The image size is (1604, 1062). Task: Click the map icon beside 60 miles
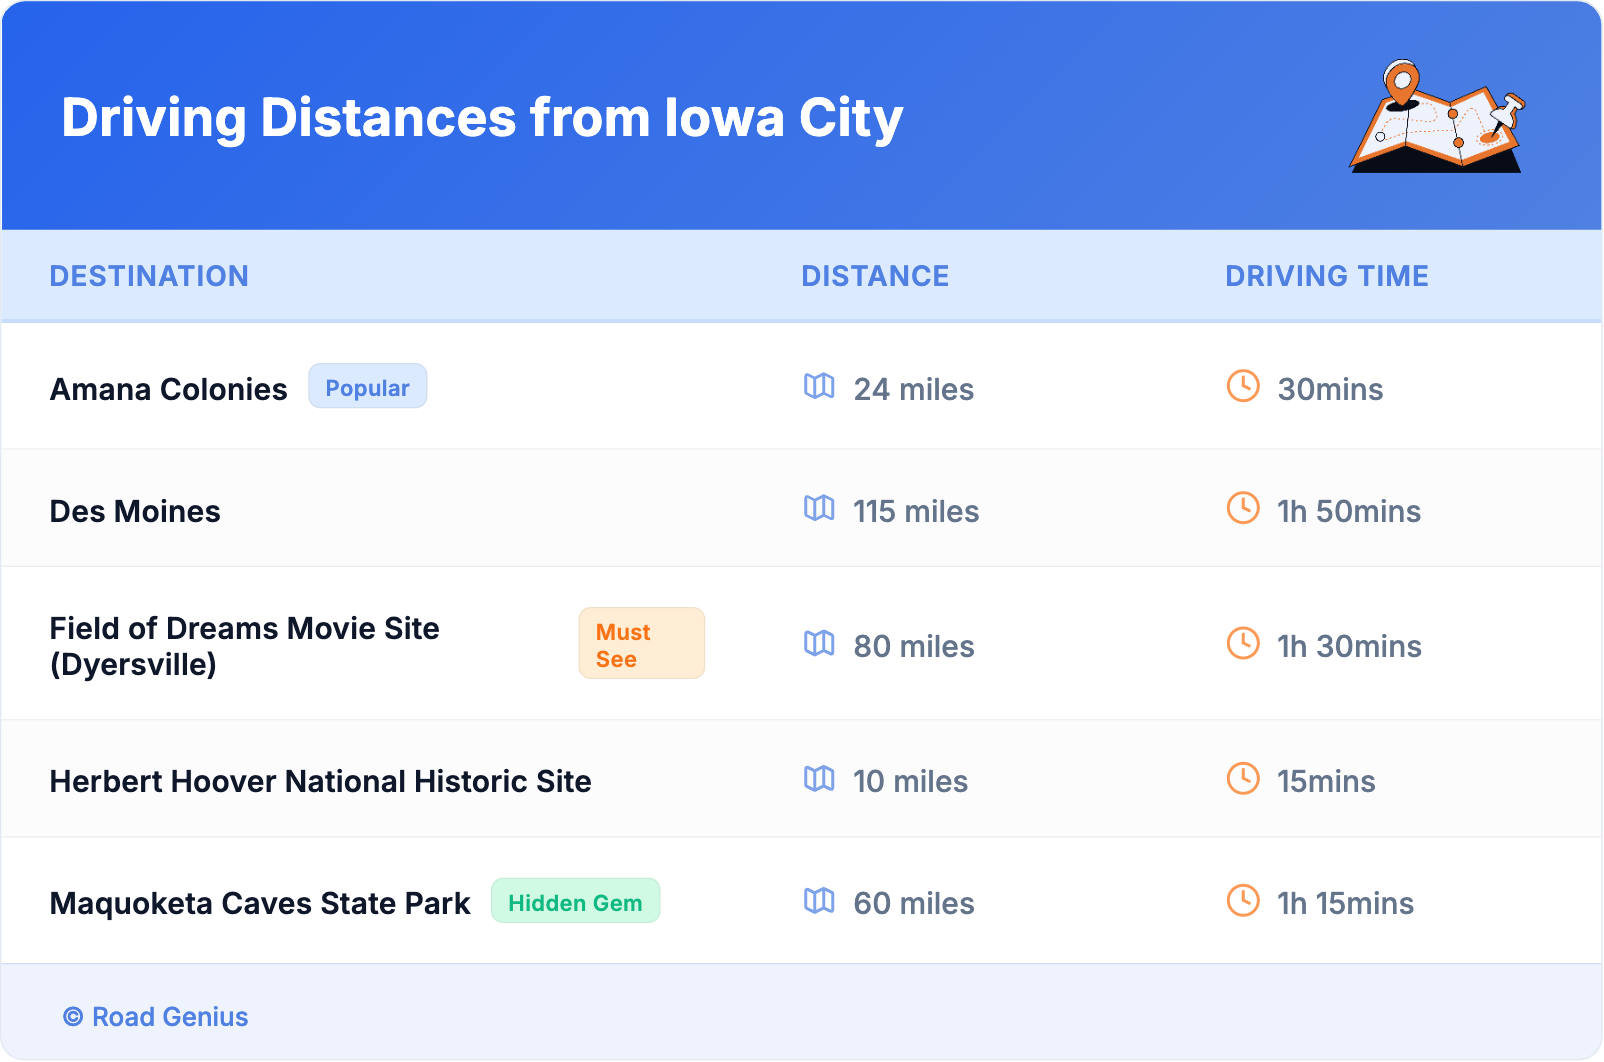(x=819, y=900)
